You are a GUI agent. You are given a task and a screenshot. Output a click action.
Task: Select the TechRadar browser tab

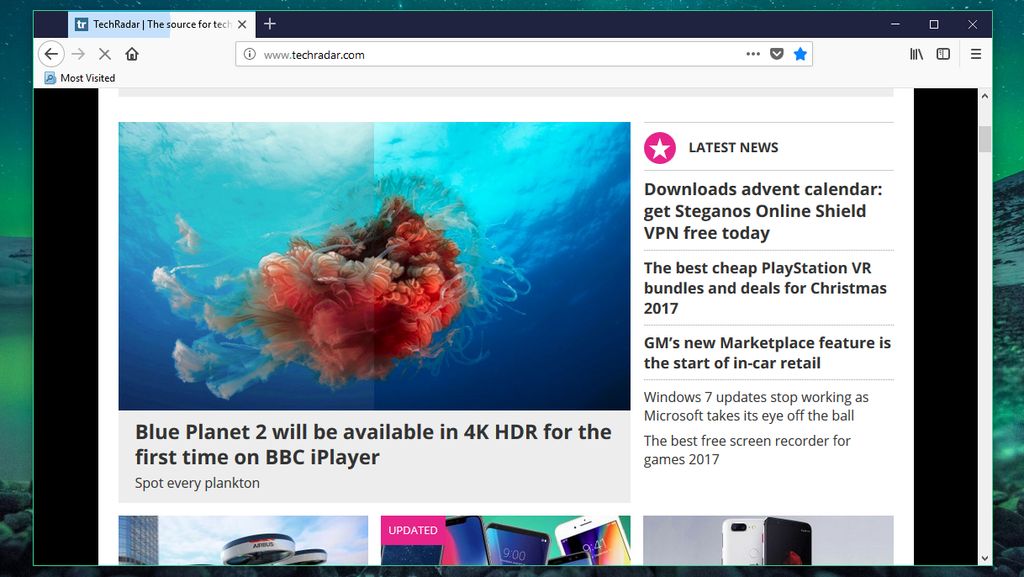tap(150, 24)
